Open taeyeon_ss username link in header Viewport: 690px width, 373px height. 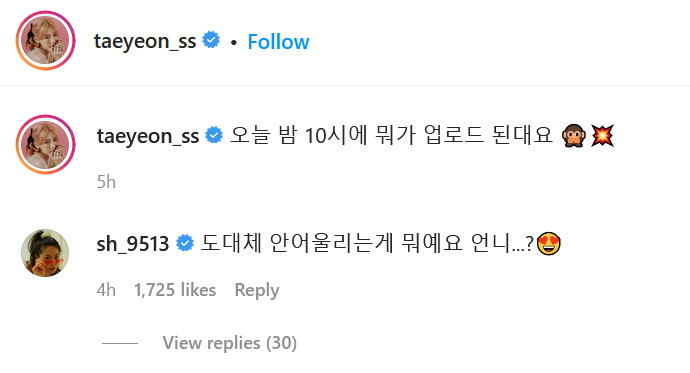pos(145,42)
